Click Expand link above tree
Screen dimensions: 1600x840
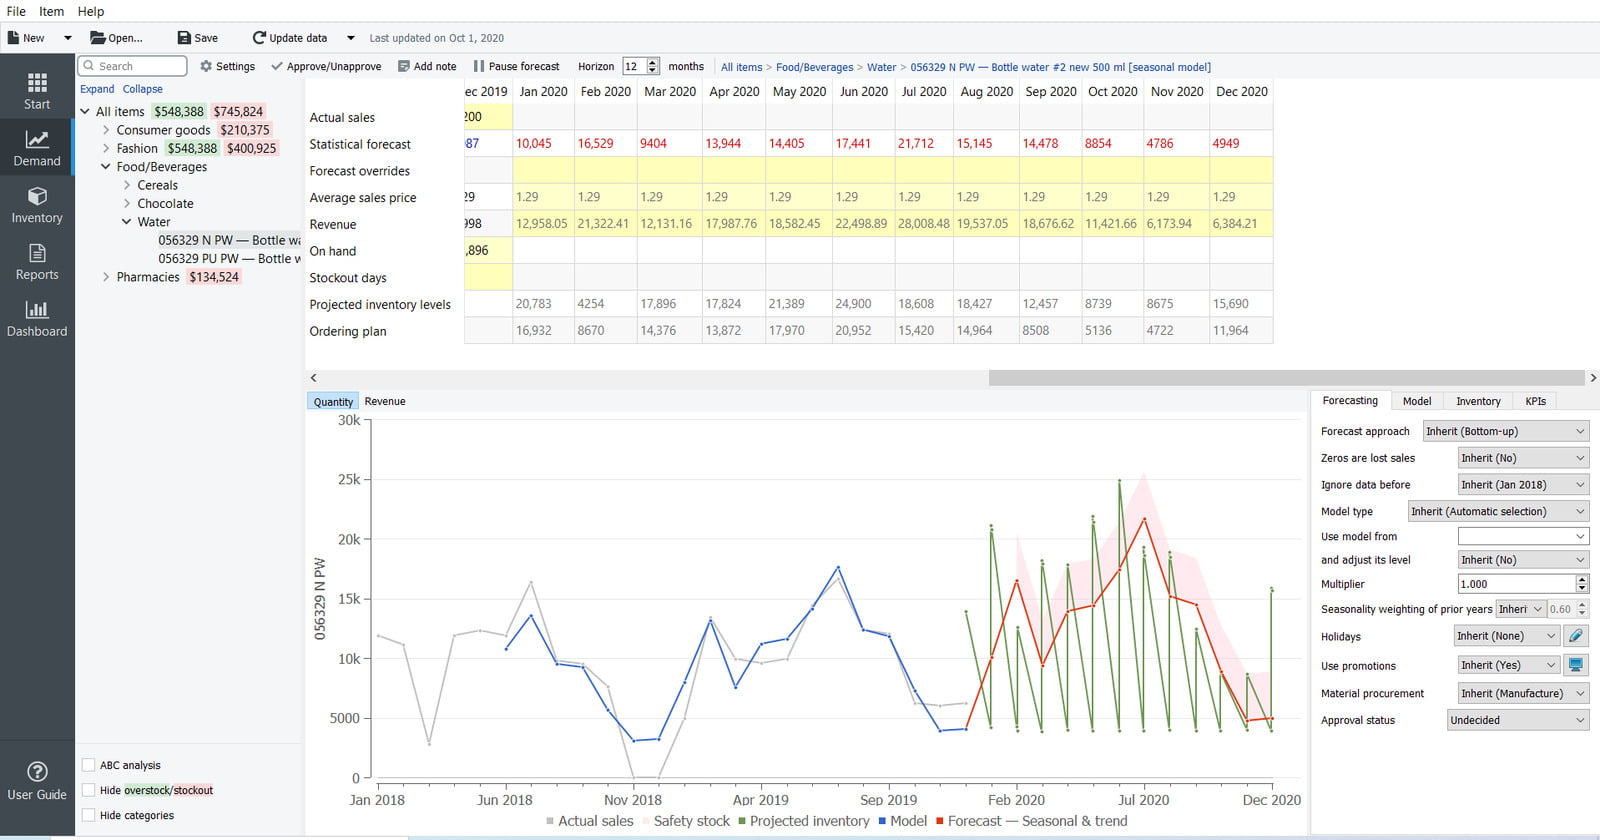tap(97, 89)
